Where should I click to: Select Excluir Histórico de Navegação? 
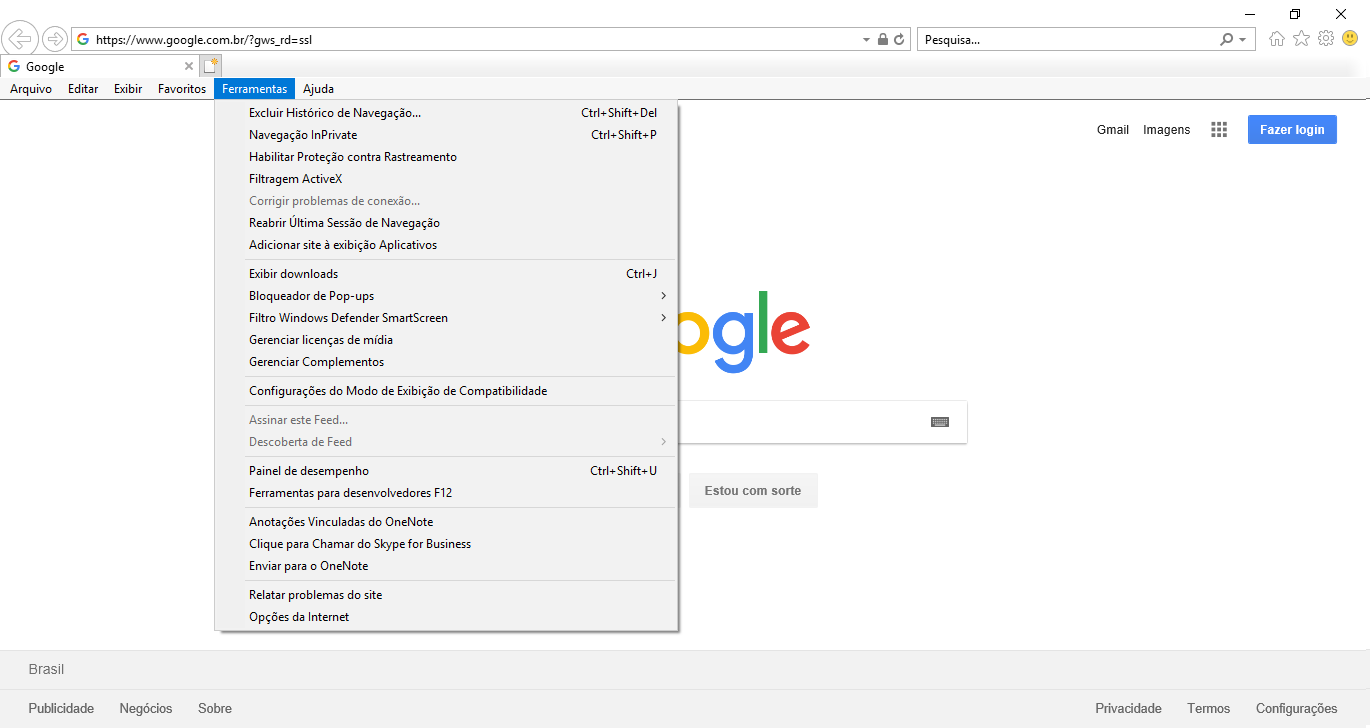coord(447,113)
